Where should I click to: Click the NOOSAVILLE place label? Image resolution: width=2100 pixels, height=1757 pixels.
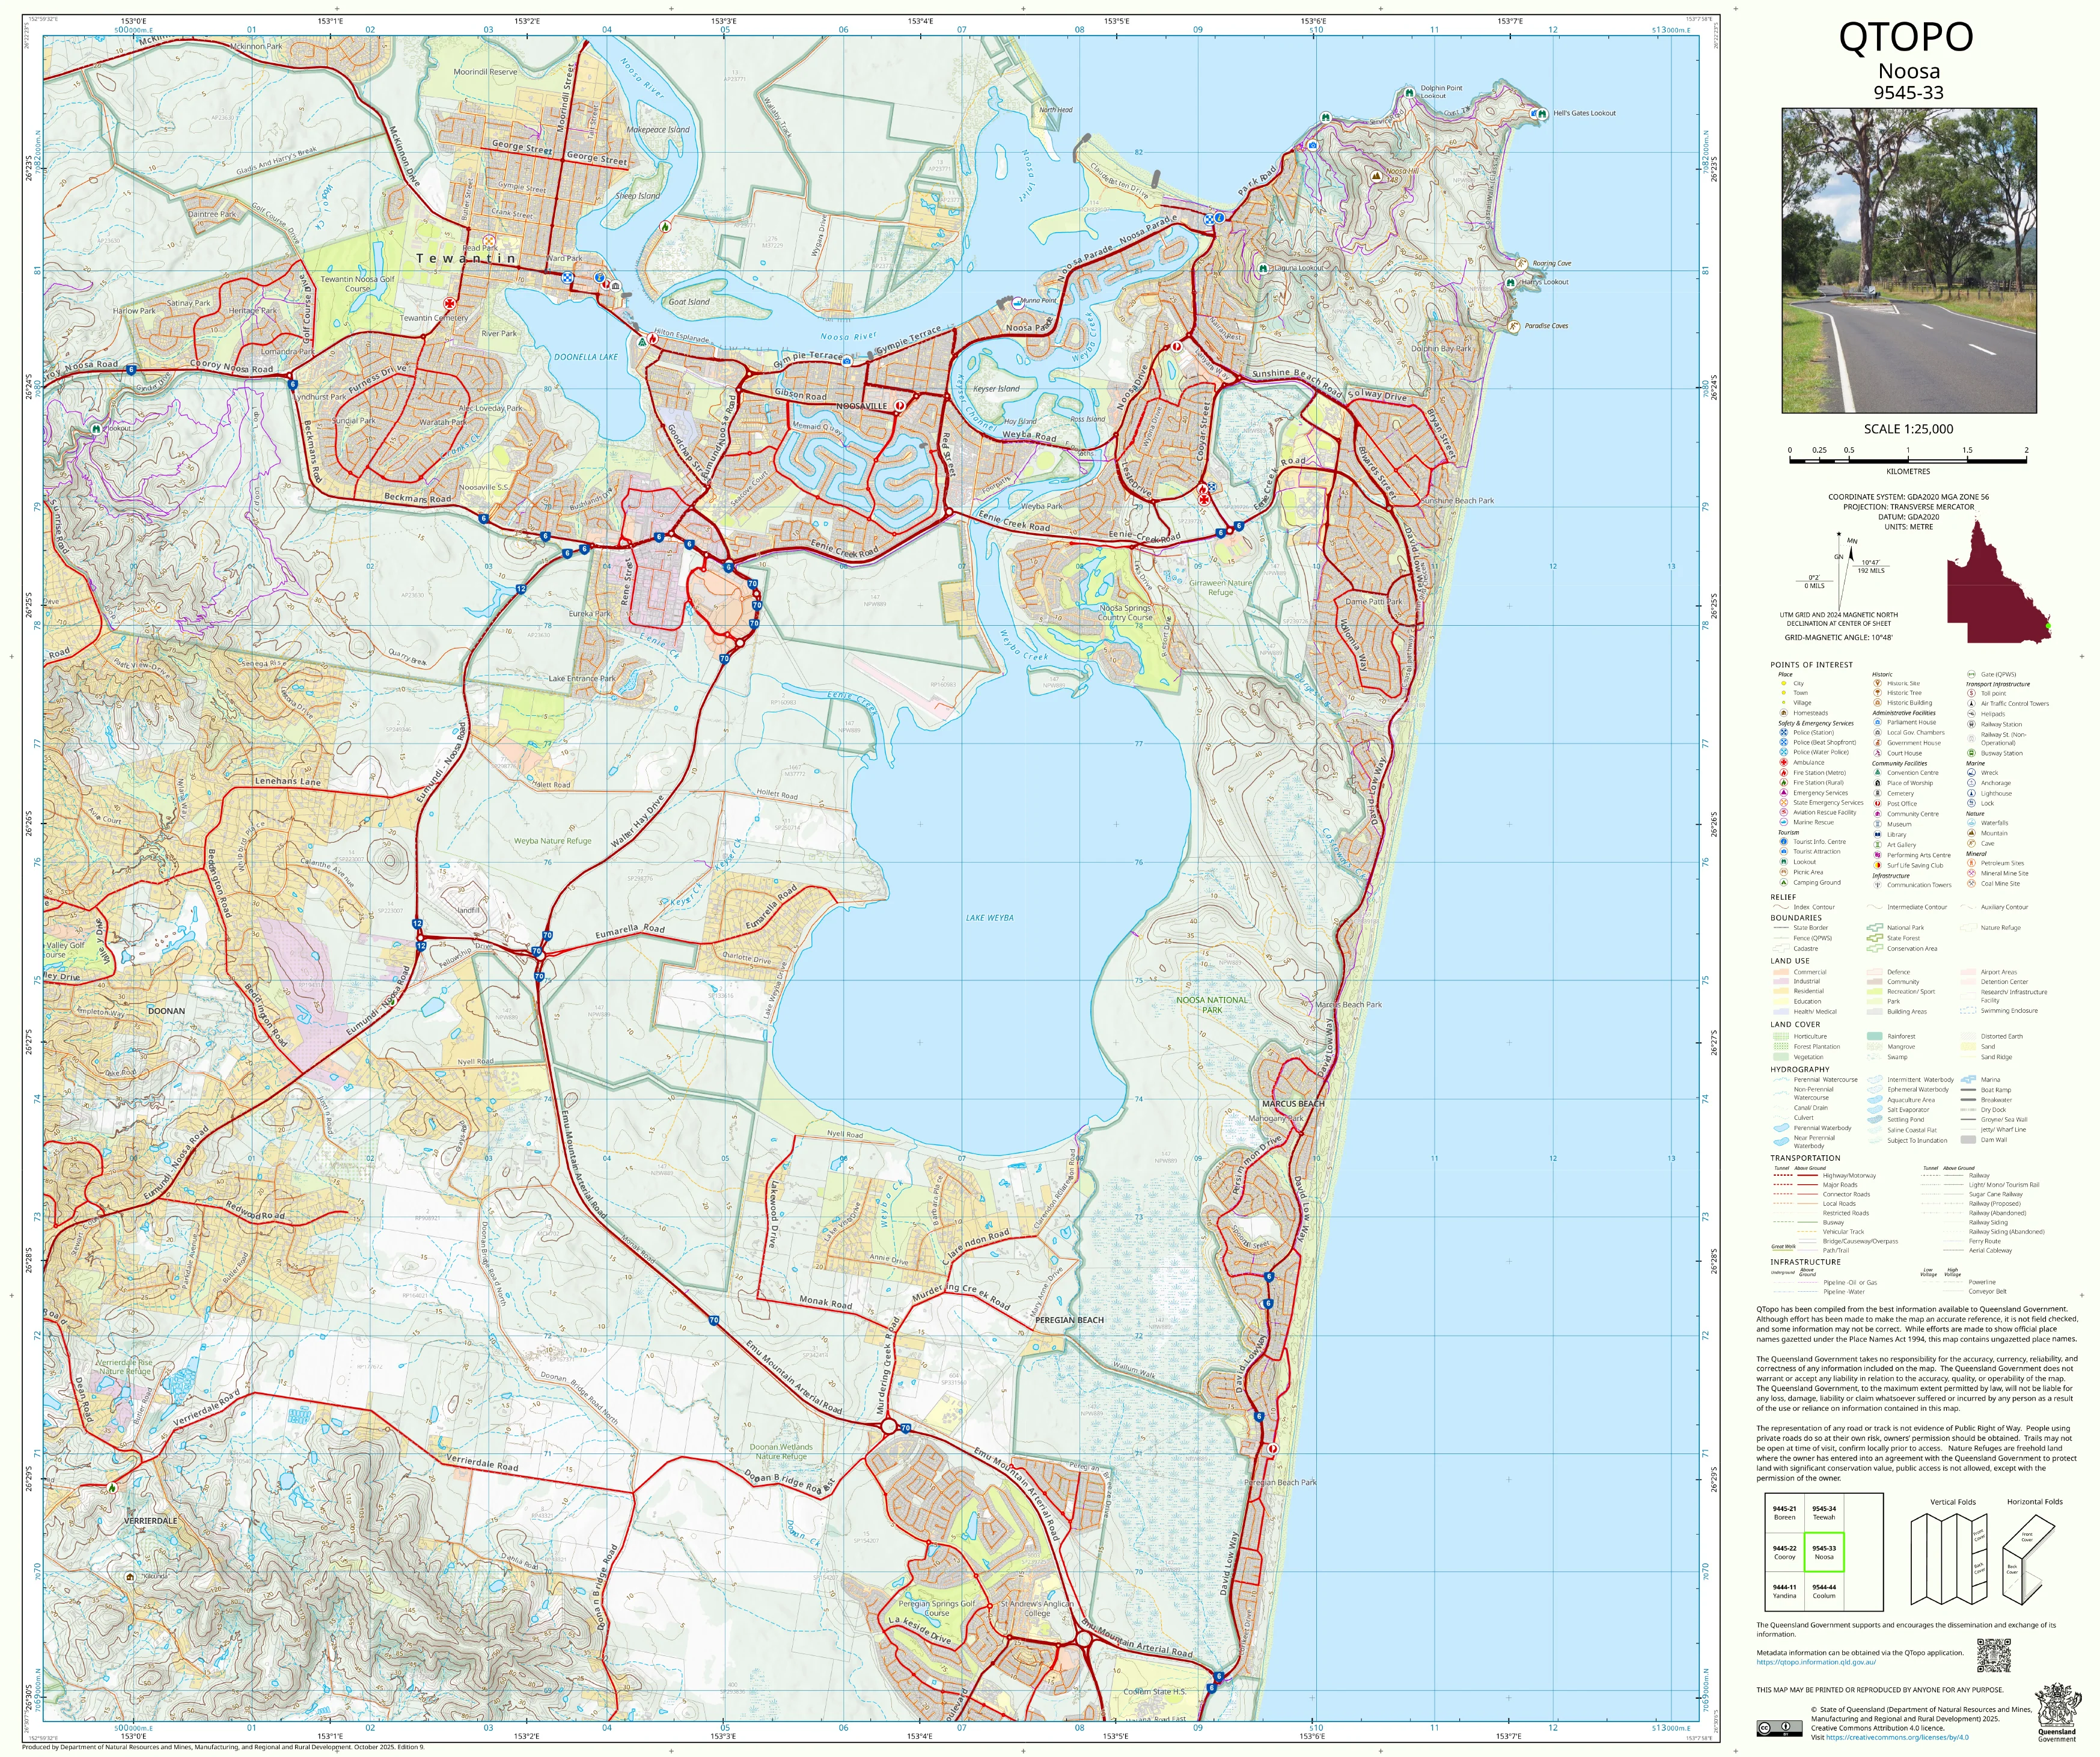[x=861, y=406]
